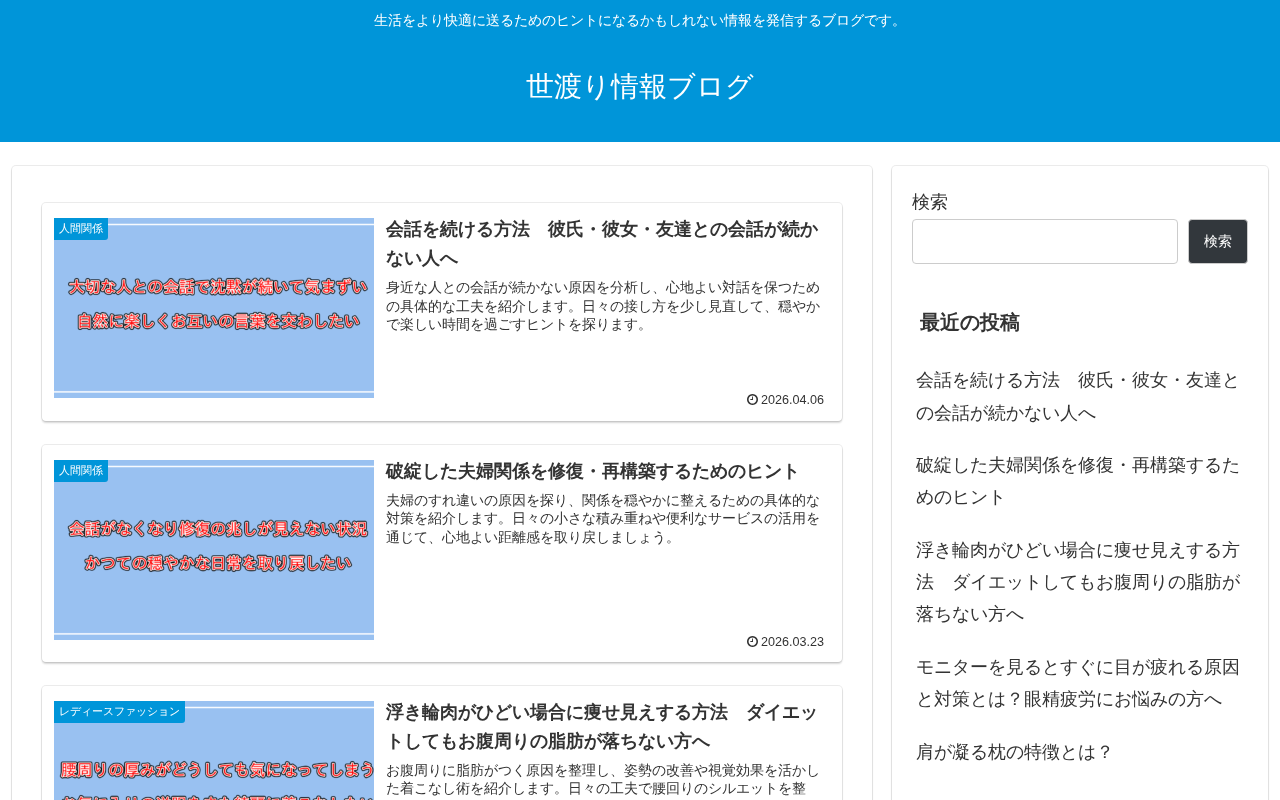Open the 破綻した夫婦関係 article thumbnail
The image size is (1280, 800).
[x=214, y=550]
